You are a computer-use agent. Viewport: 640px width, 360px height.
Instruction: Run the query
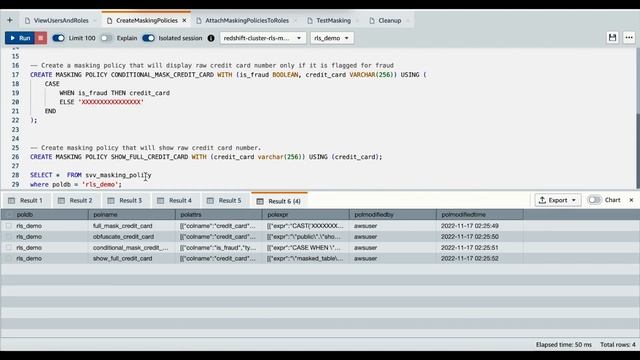20,38
